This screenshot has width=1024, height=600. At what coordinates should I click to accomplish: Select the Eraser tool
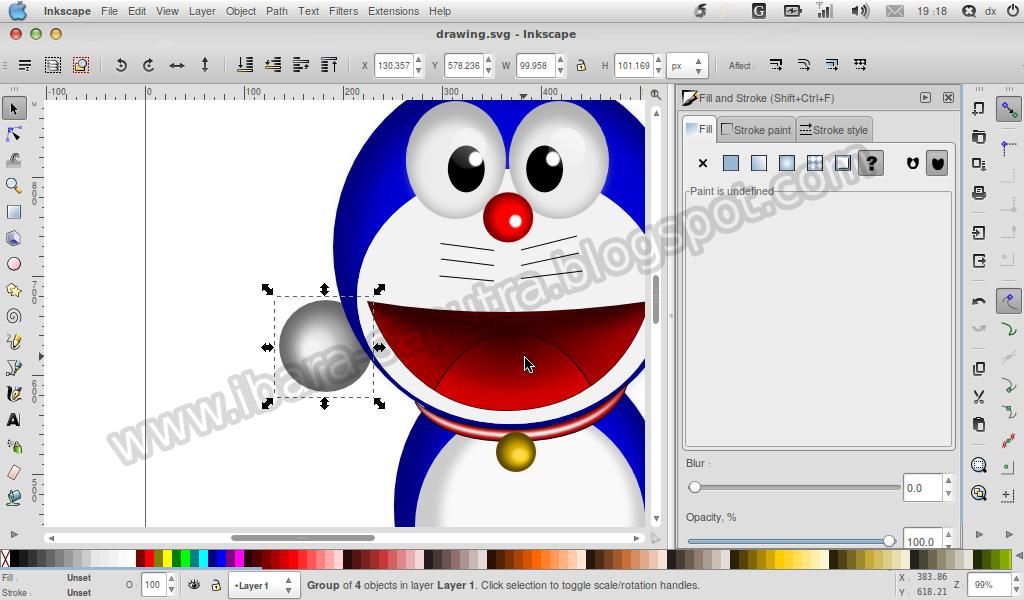[14, 471]
